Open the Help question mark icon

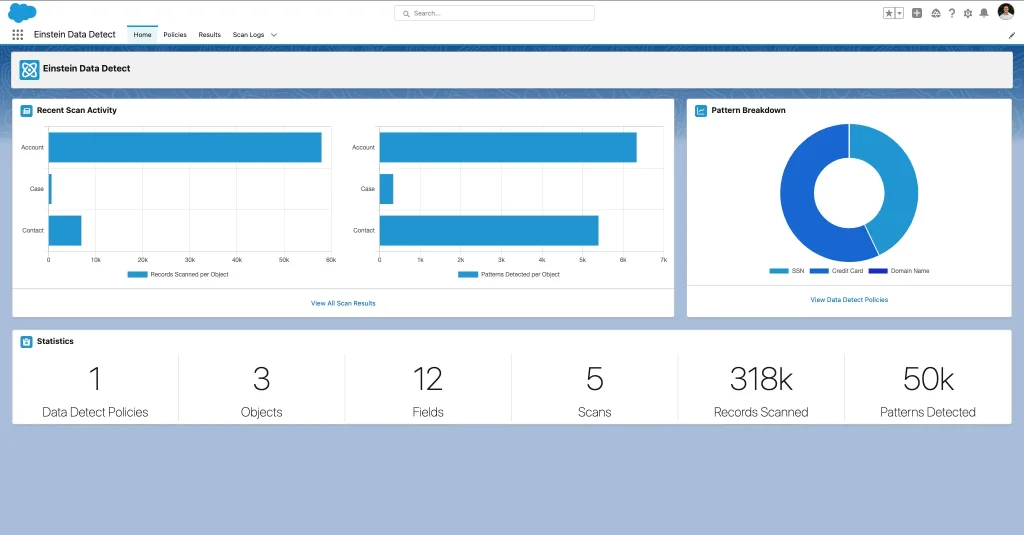point(952,13)
